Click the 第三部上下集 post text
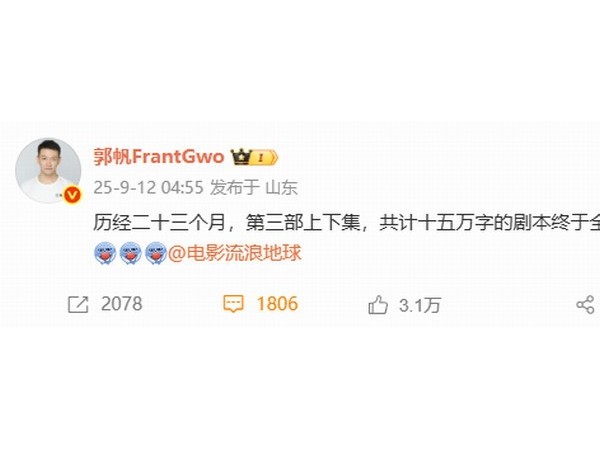Image resolution: width=600 pixels, height=450 pixels. click(303, 223)
